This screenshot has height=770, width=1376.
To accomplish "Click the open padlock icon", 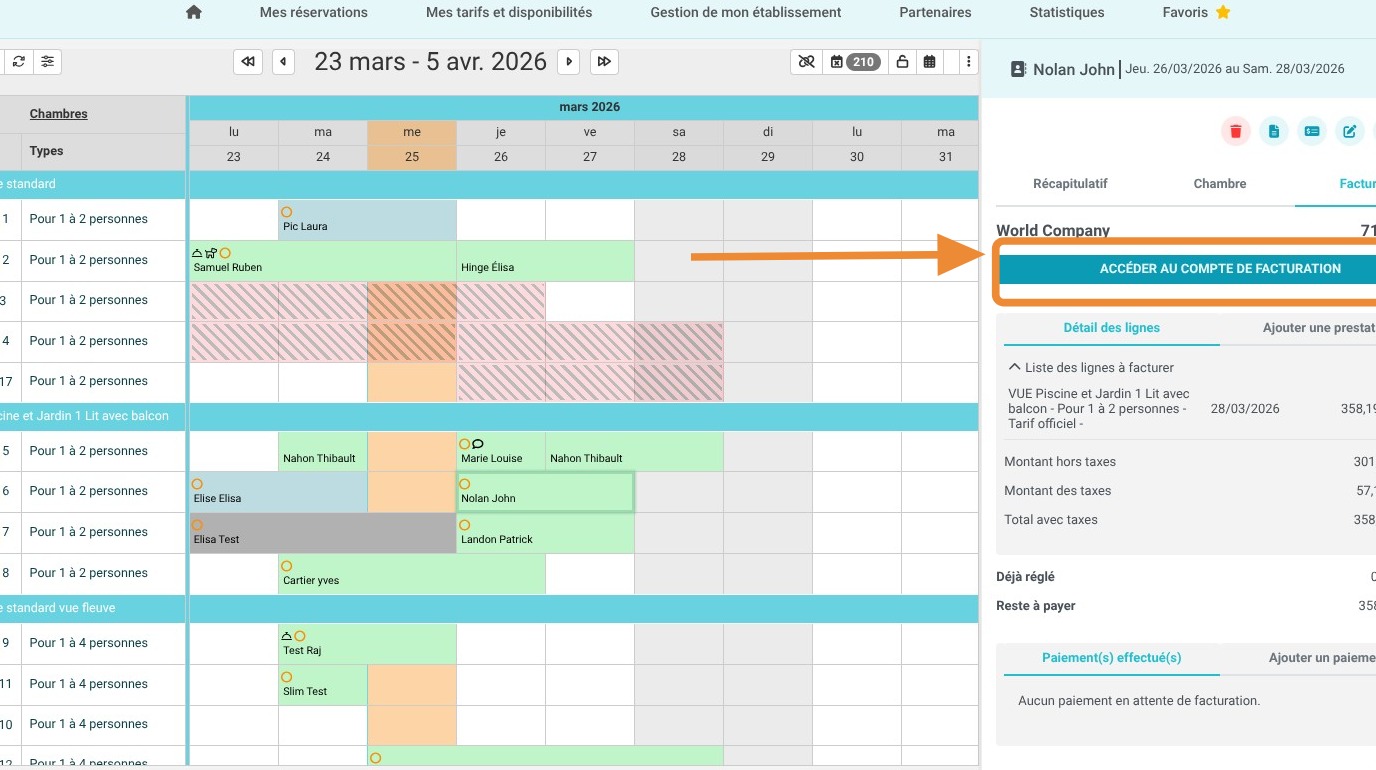I will click(902, 62).
